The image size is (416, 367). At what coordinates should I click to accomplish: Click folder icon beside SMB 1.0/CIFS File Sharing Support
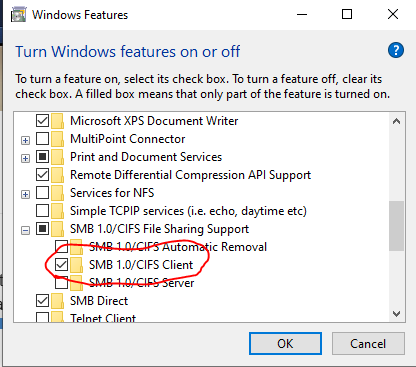tap(57, 229)
